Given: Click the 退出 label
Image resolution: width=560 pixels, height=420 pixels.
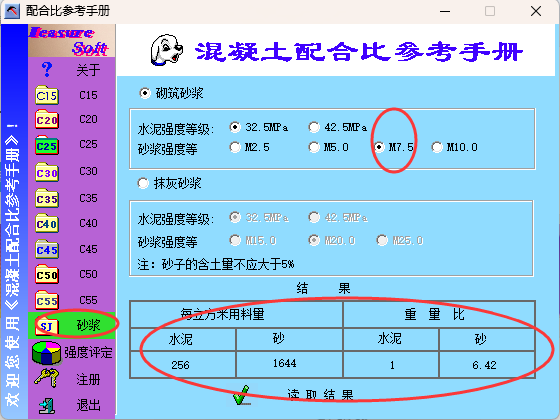Looking at the screenshot, I should tap(88, 405).
